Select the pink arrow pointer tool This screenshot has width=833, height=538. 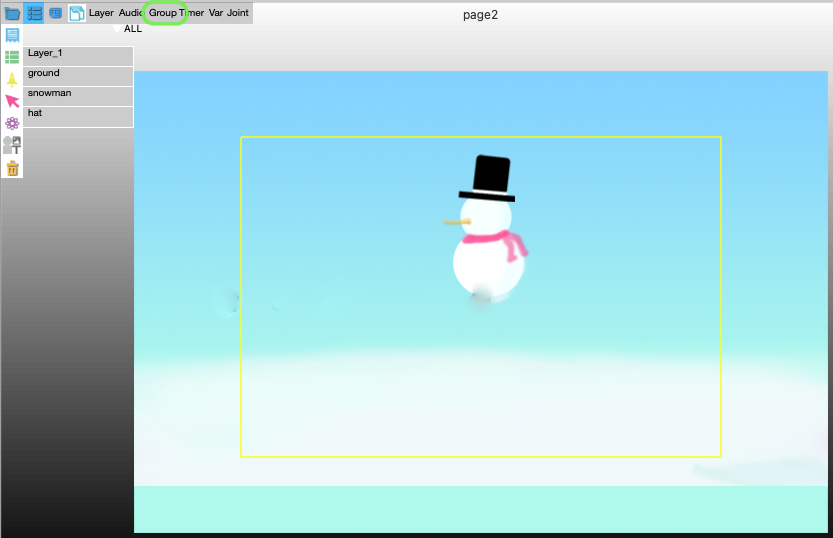coord(12,101)
